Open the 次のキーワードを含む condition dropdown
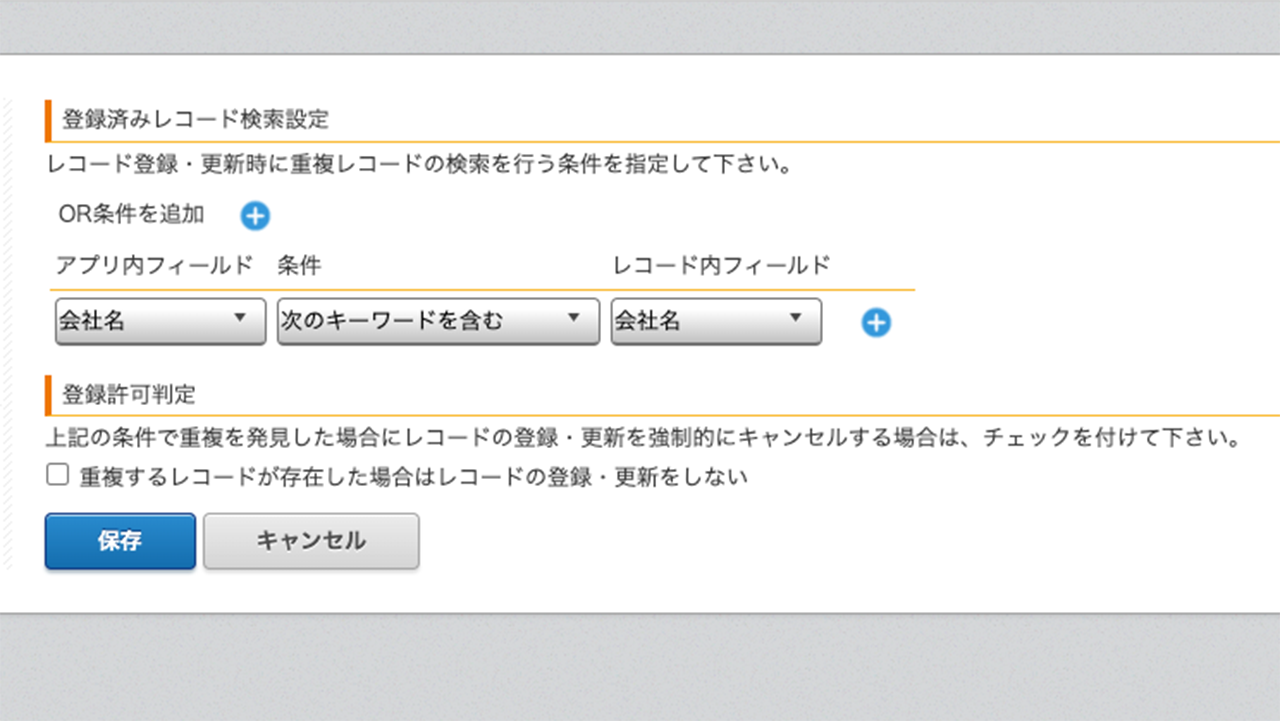The image size is (1280, 721). point(438,321)
